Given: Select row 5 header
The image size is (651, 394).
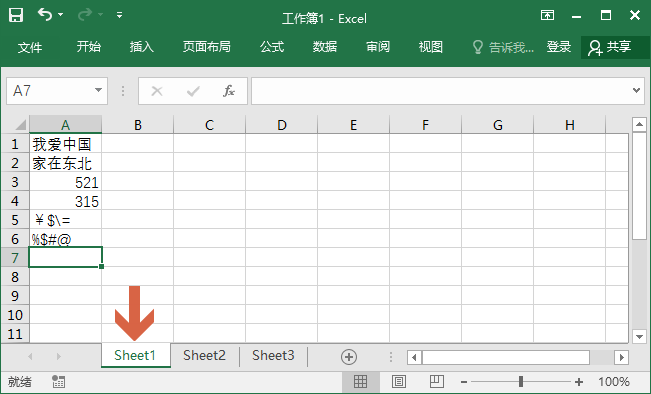Looking at the screenshot, I should point(15,220).
